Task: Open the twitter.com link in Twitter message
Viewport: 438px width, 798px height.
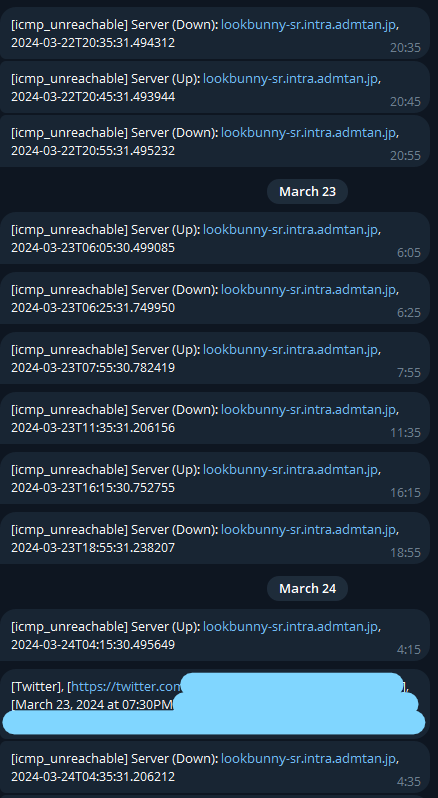Action: (x=126, y=687)
